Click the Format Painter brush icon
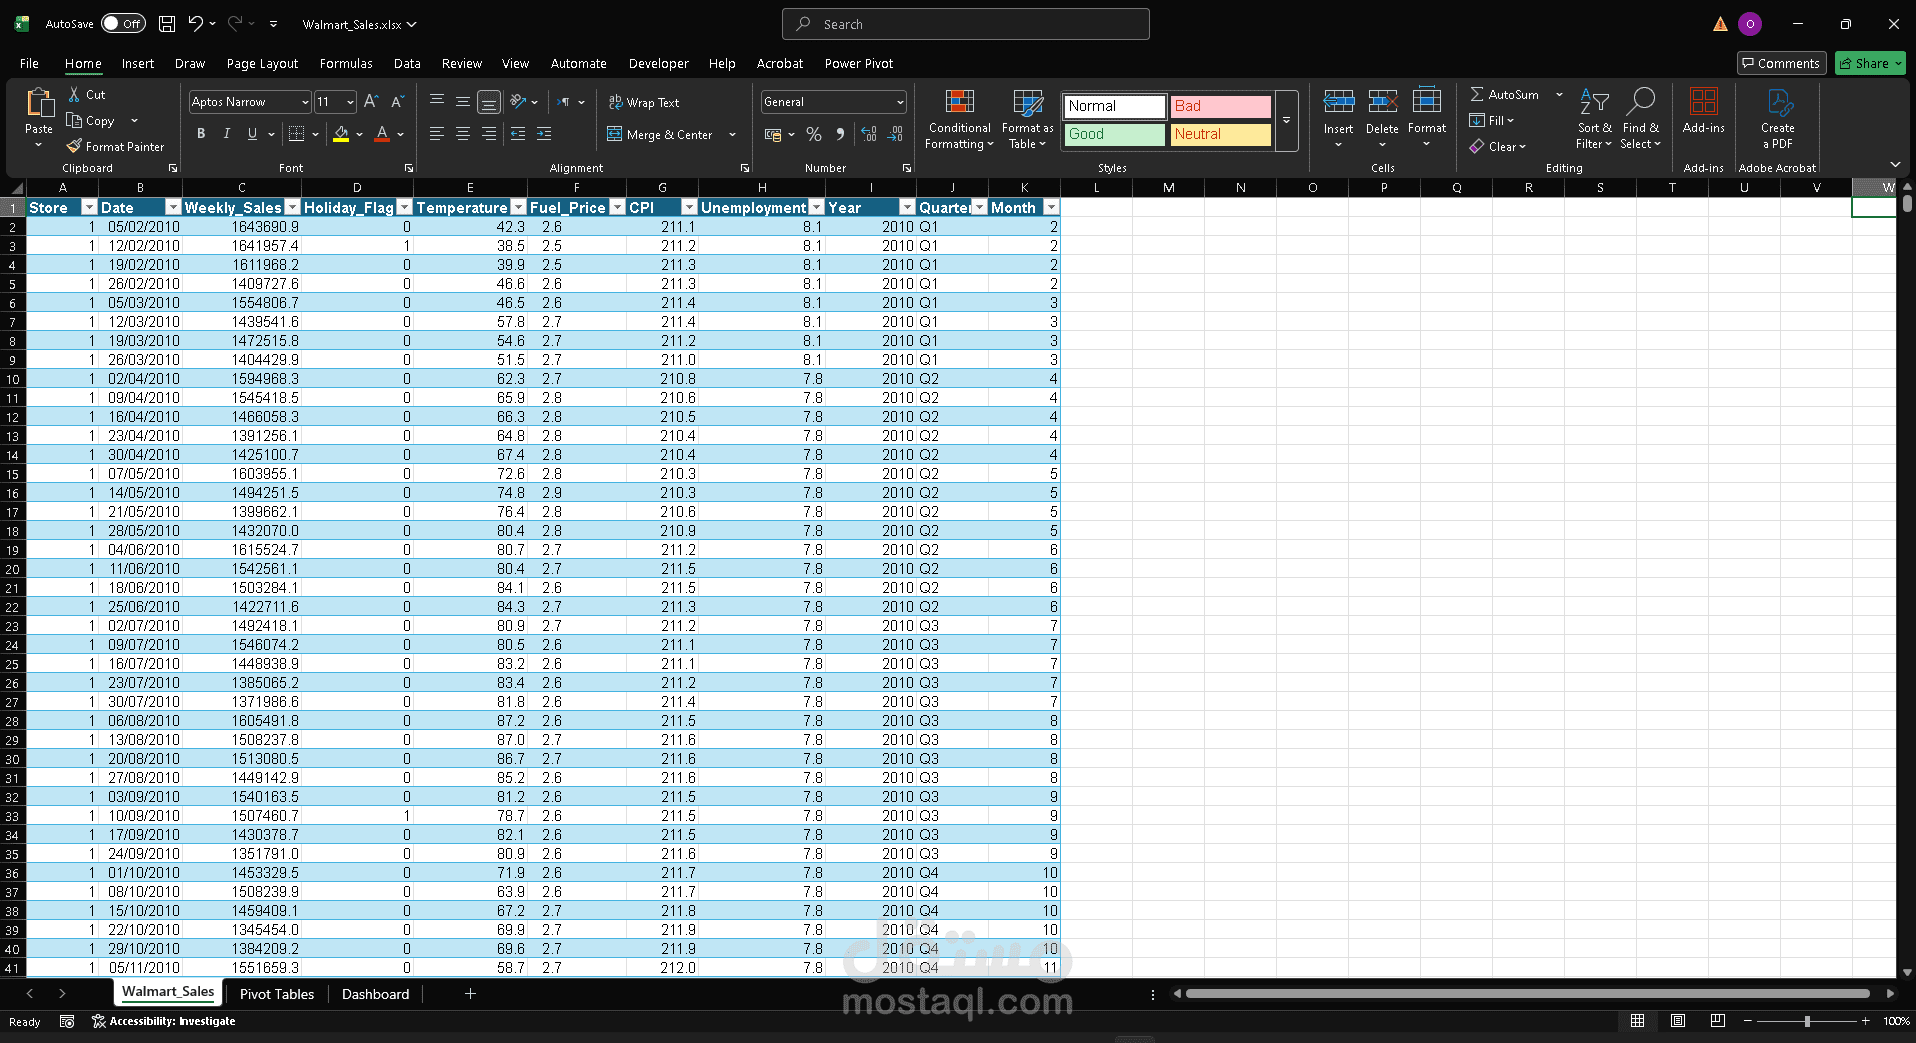 pos(74,146)
